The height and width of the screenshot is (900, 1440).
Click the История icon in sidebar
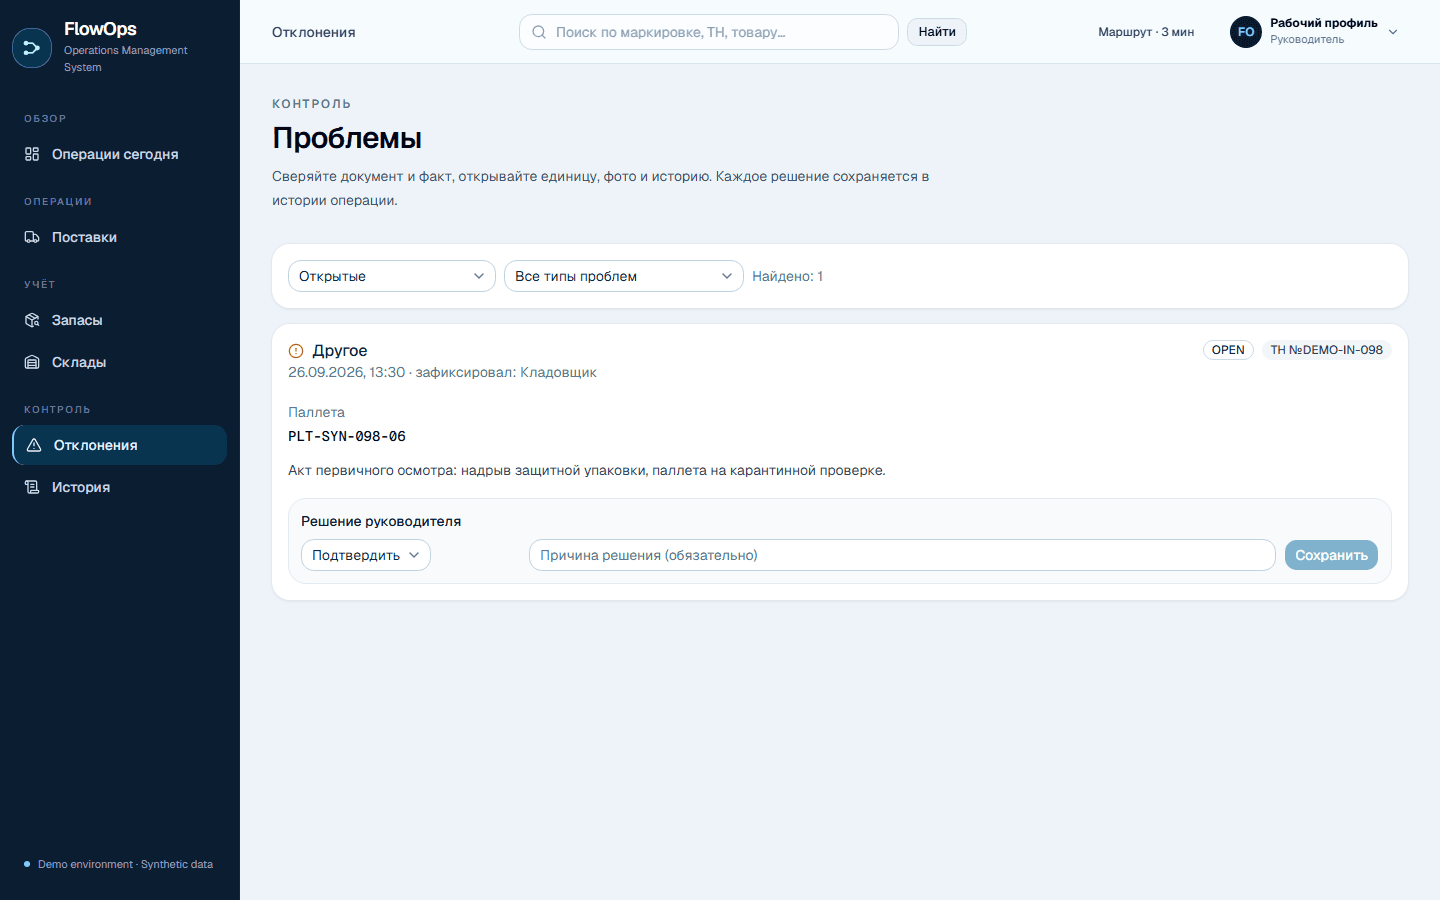pyautogui.click(x=32, y=487)
